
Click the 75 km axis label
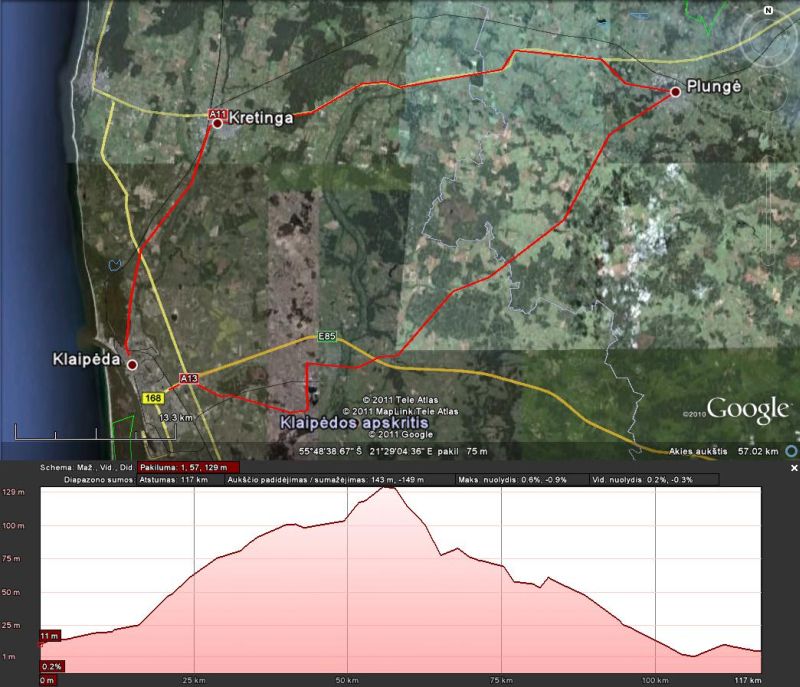pos(501,680)
